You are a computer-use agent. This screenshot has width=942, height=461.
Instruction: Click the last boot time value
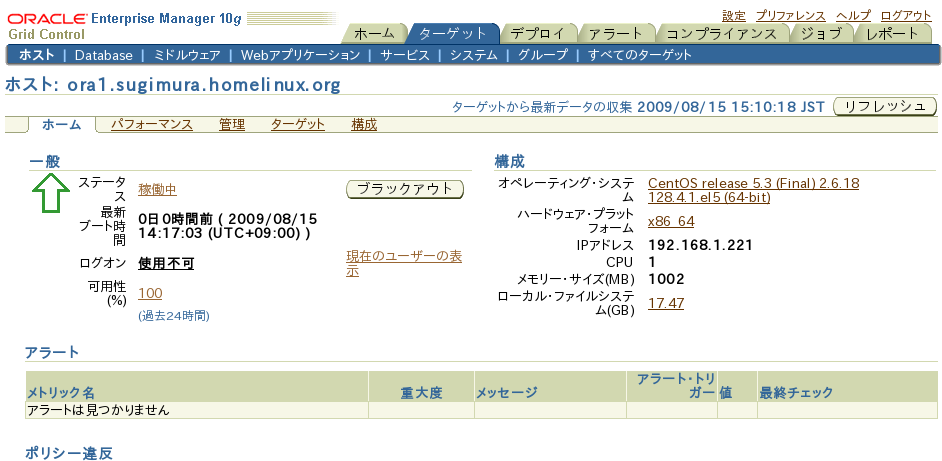click(228, 226)
